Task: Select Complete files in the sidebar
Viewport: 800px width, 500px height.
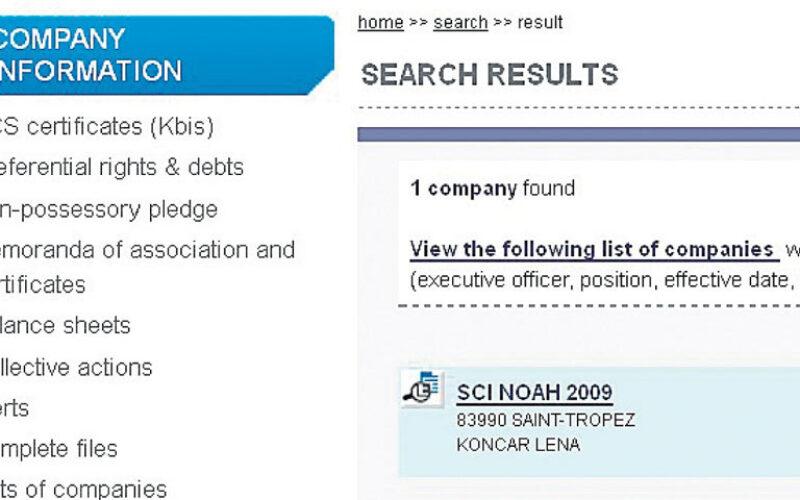Action: tap(59, 448)
